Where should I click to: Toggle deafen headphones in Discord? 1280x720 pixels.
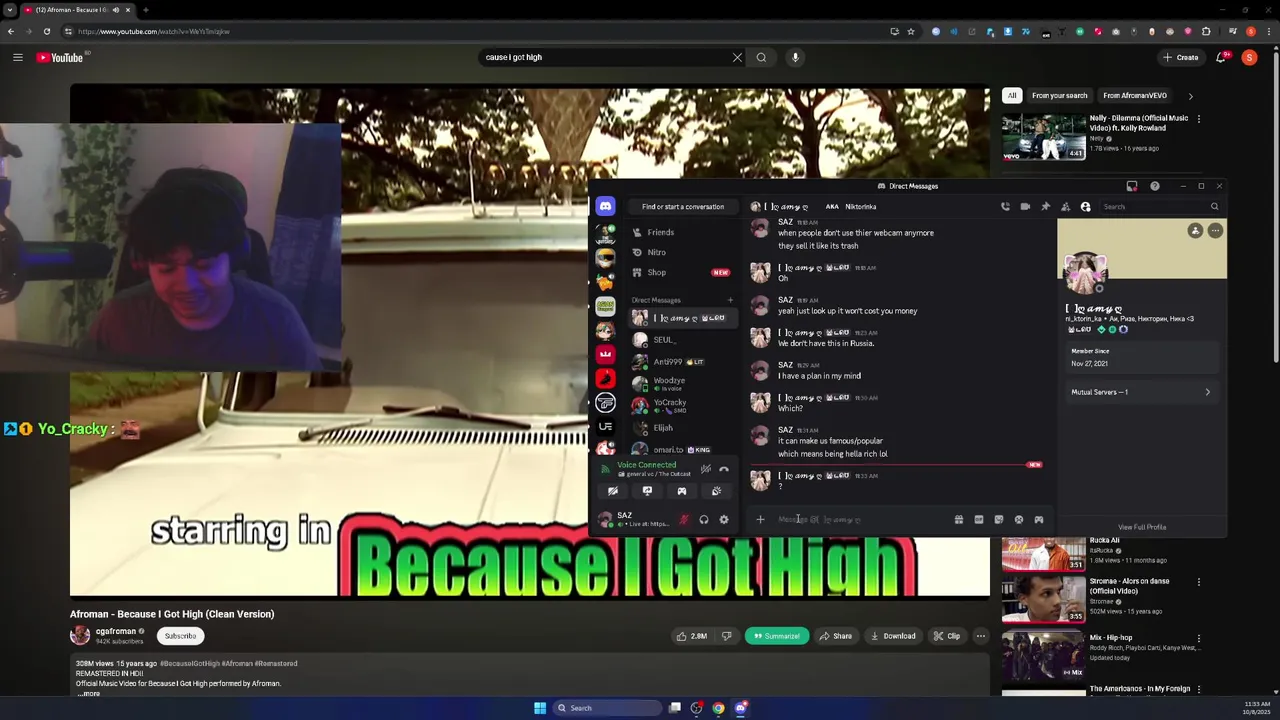coord(704,520)
